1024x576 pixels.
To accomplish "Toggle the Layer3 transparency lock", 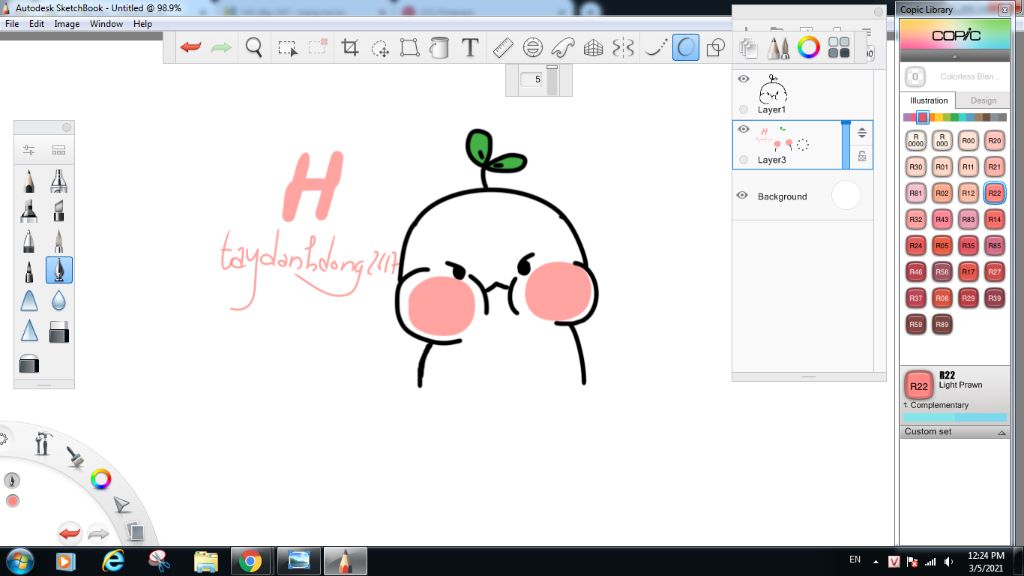I will pyautogui.click(x=862, y=156).
